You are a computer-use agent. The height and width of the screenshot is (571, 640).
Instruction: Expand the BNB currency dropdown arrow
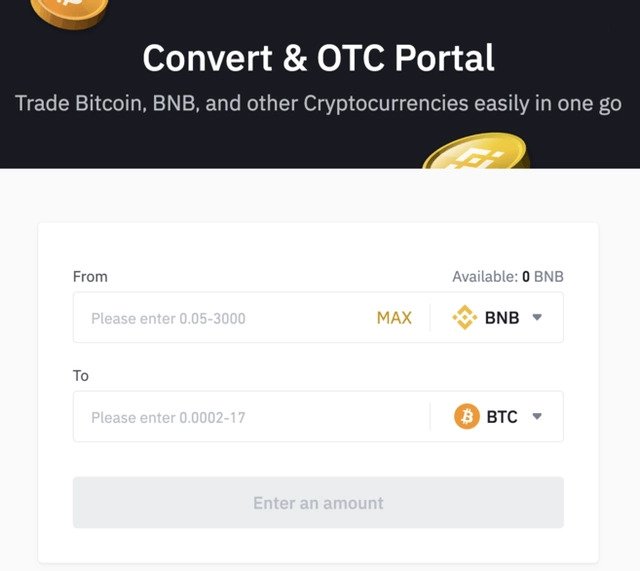click(537, 317)
